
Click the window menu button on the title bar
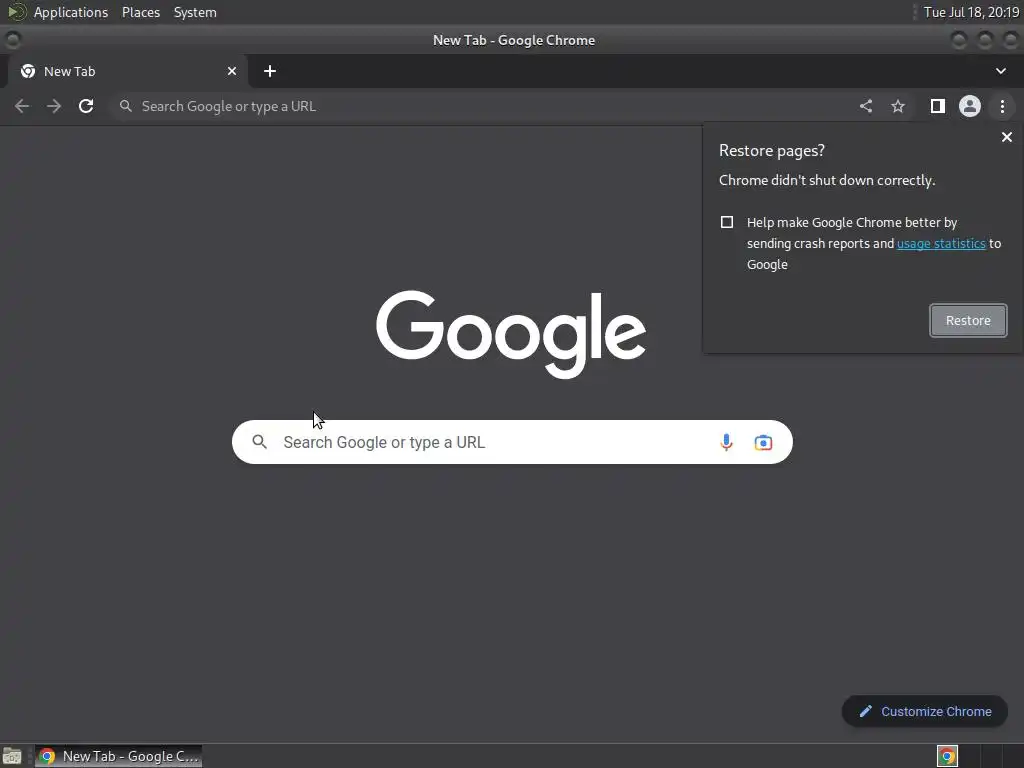(x=12, y=40)
